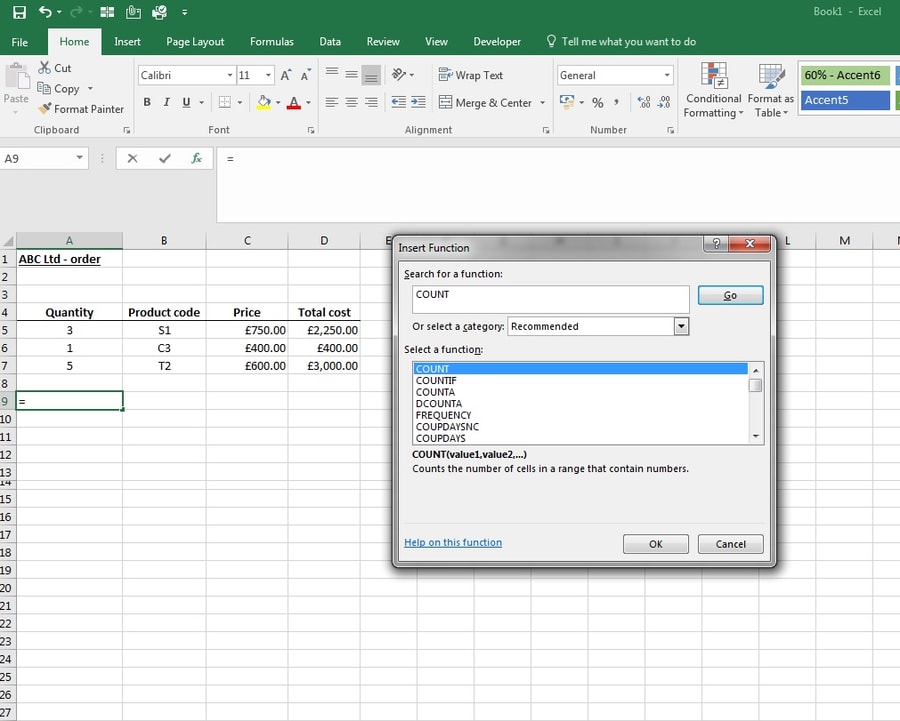Increase indent icon

click(x=418, y=102)
